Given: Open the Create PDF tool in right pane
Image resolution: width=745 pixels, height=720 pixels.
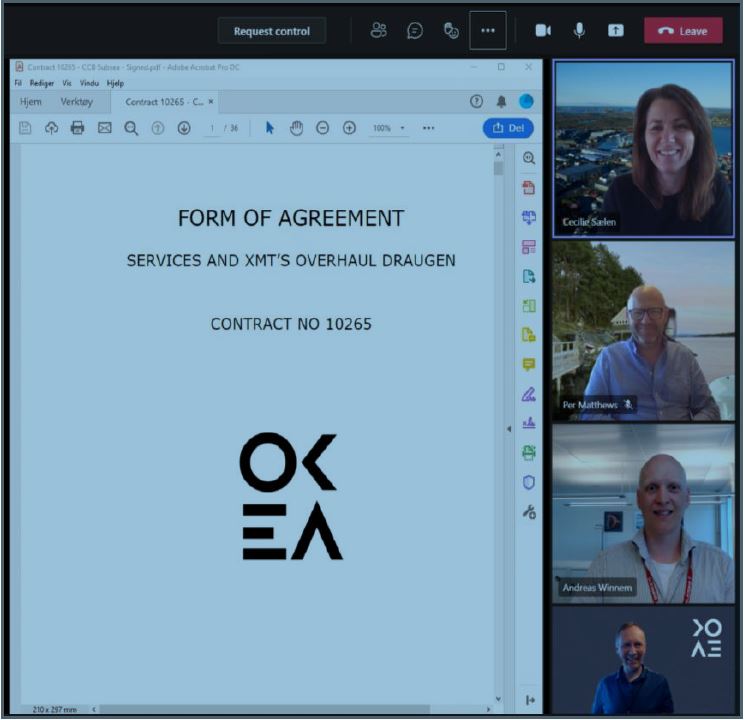Looking at the screenshot, I should pyautogui.click(x=528, y=187).
